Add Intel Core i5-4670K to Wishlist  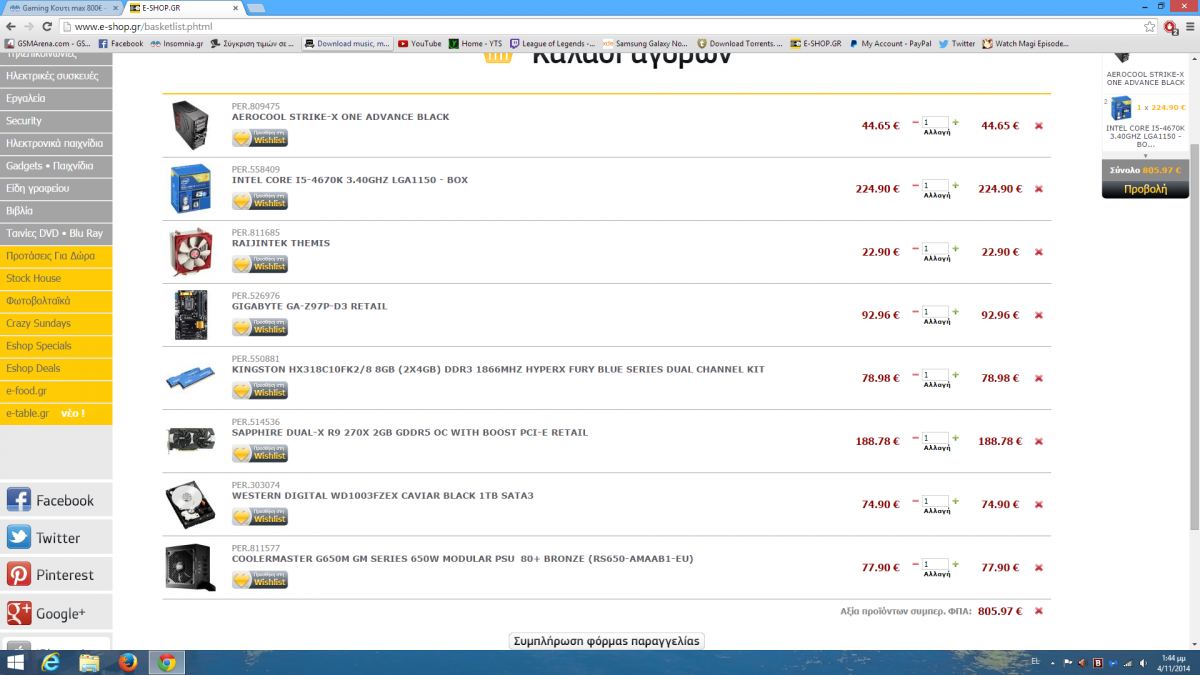pos(260,201)
